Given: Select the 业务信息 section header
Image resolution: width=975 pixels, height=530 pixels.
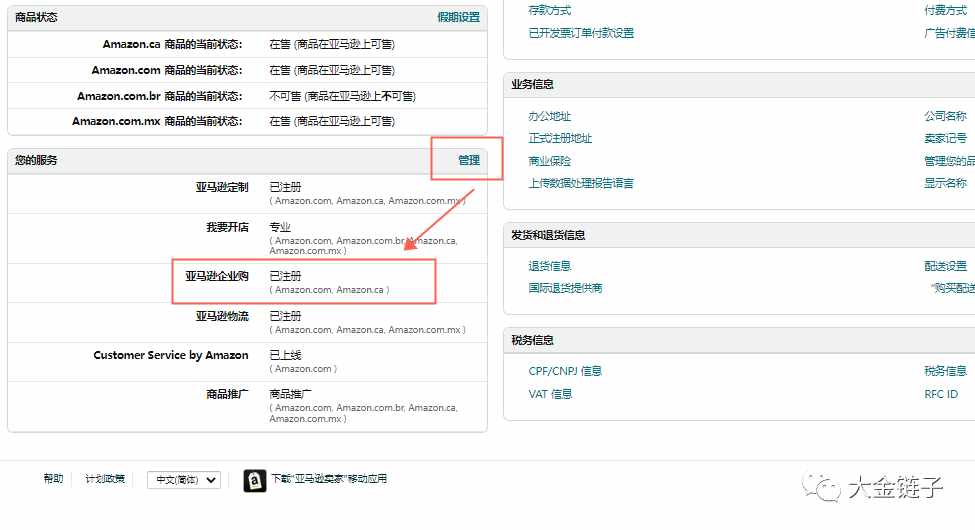Looking at the screenshot, I should (x=532, y=85).
